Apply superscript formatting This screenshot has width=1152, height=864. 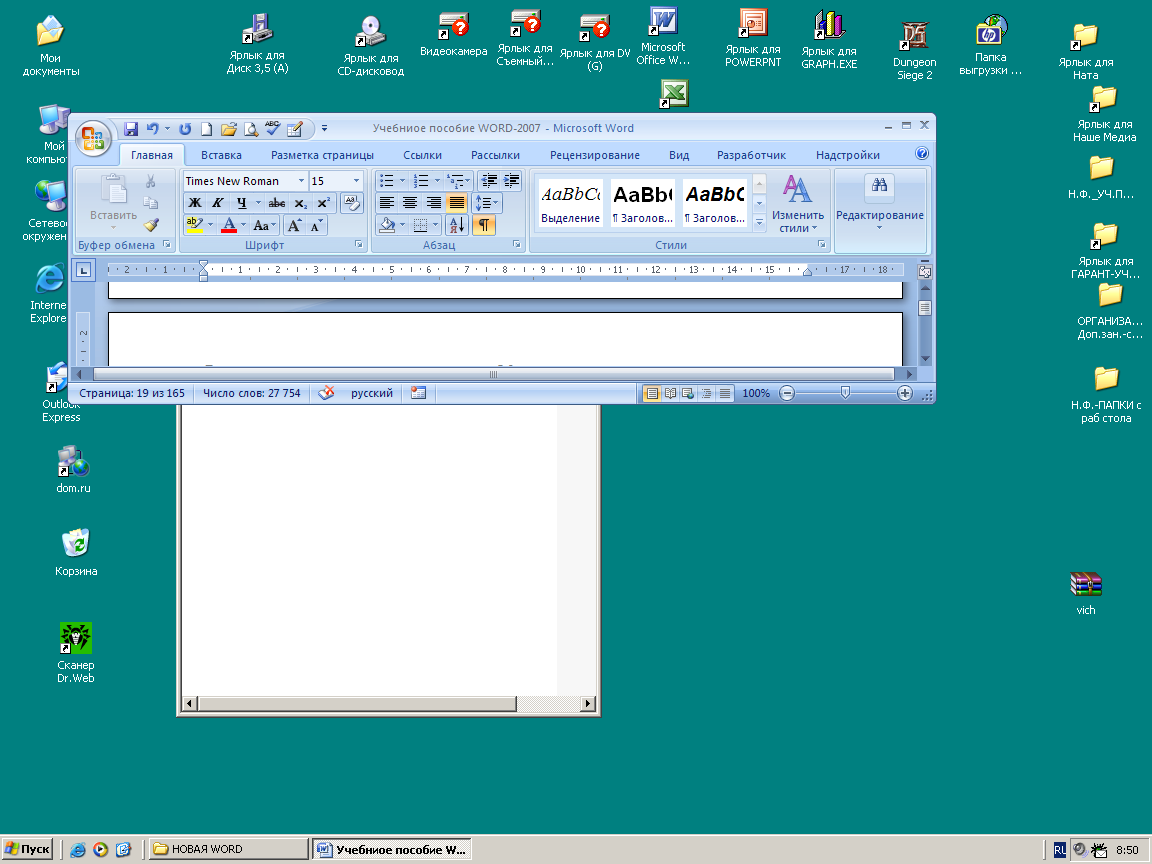tap(323, 204)
